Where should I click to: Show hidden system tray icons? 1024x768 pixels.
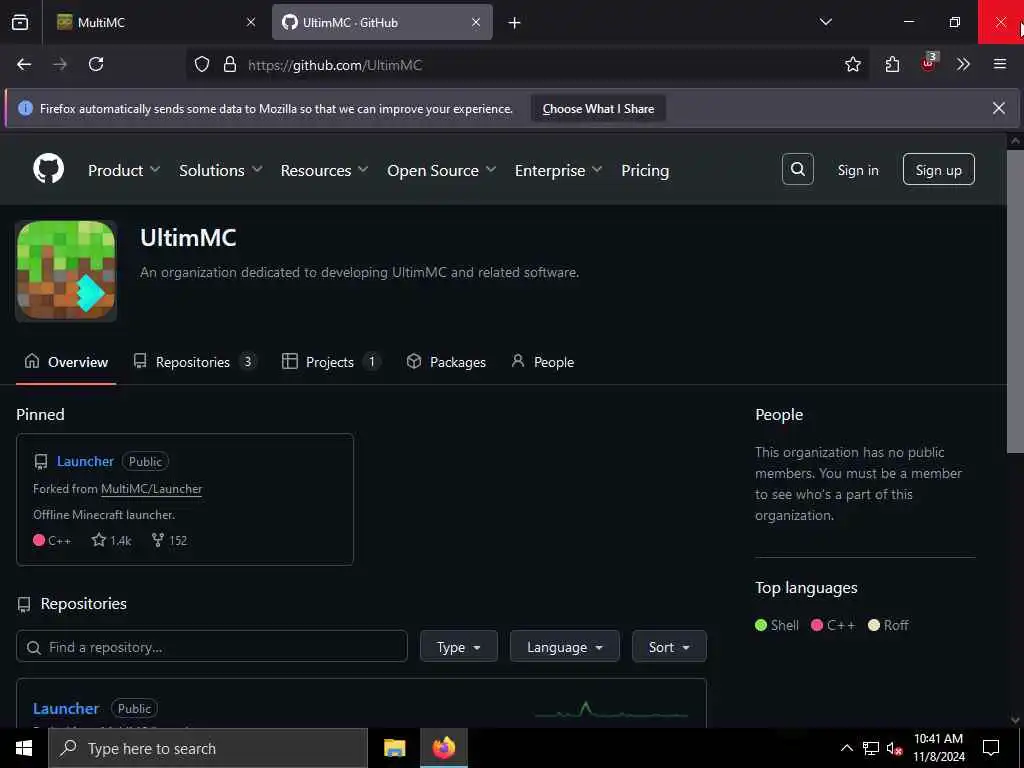[x=846, y=748]
